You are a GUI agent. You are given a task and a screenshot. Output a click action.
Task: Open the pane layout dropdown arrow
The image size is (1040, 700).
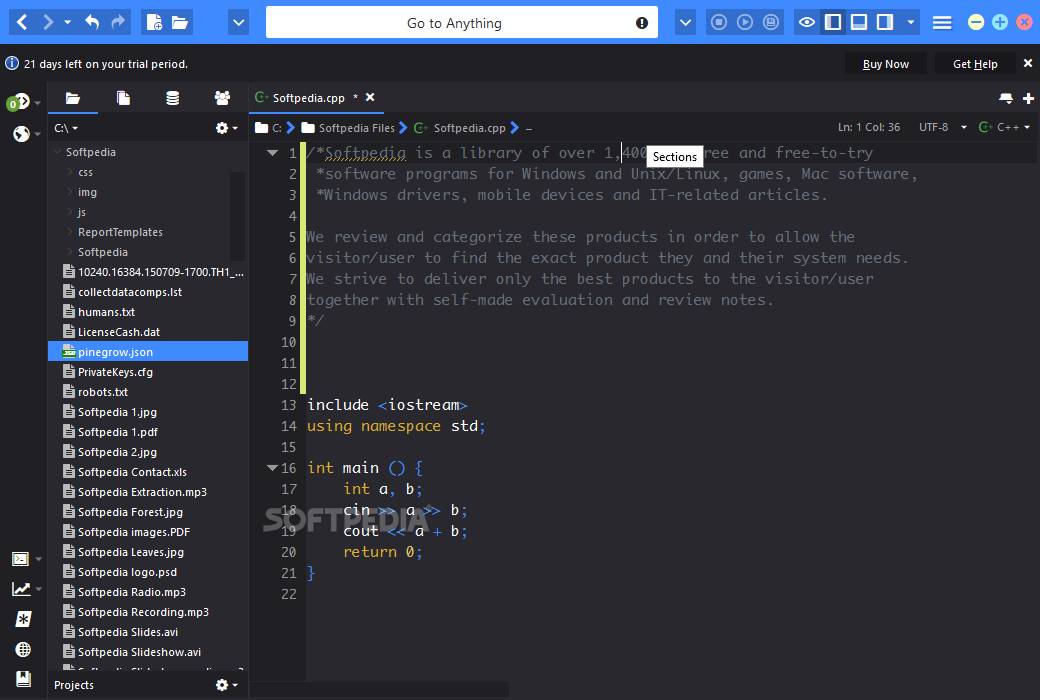911,23
